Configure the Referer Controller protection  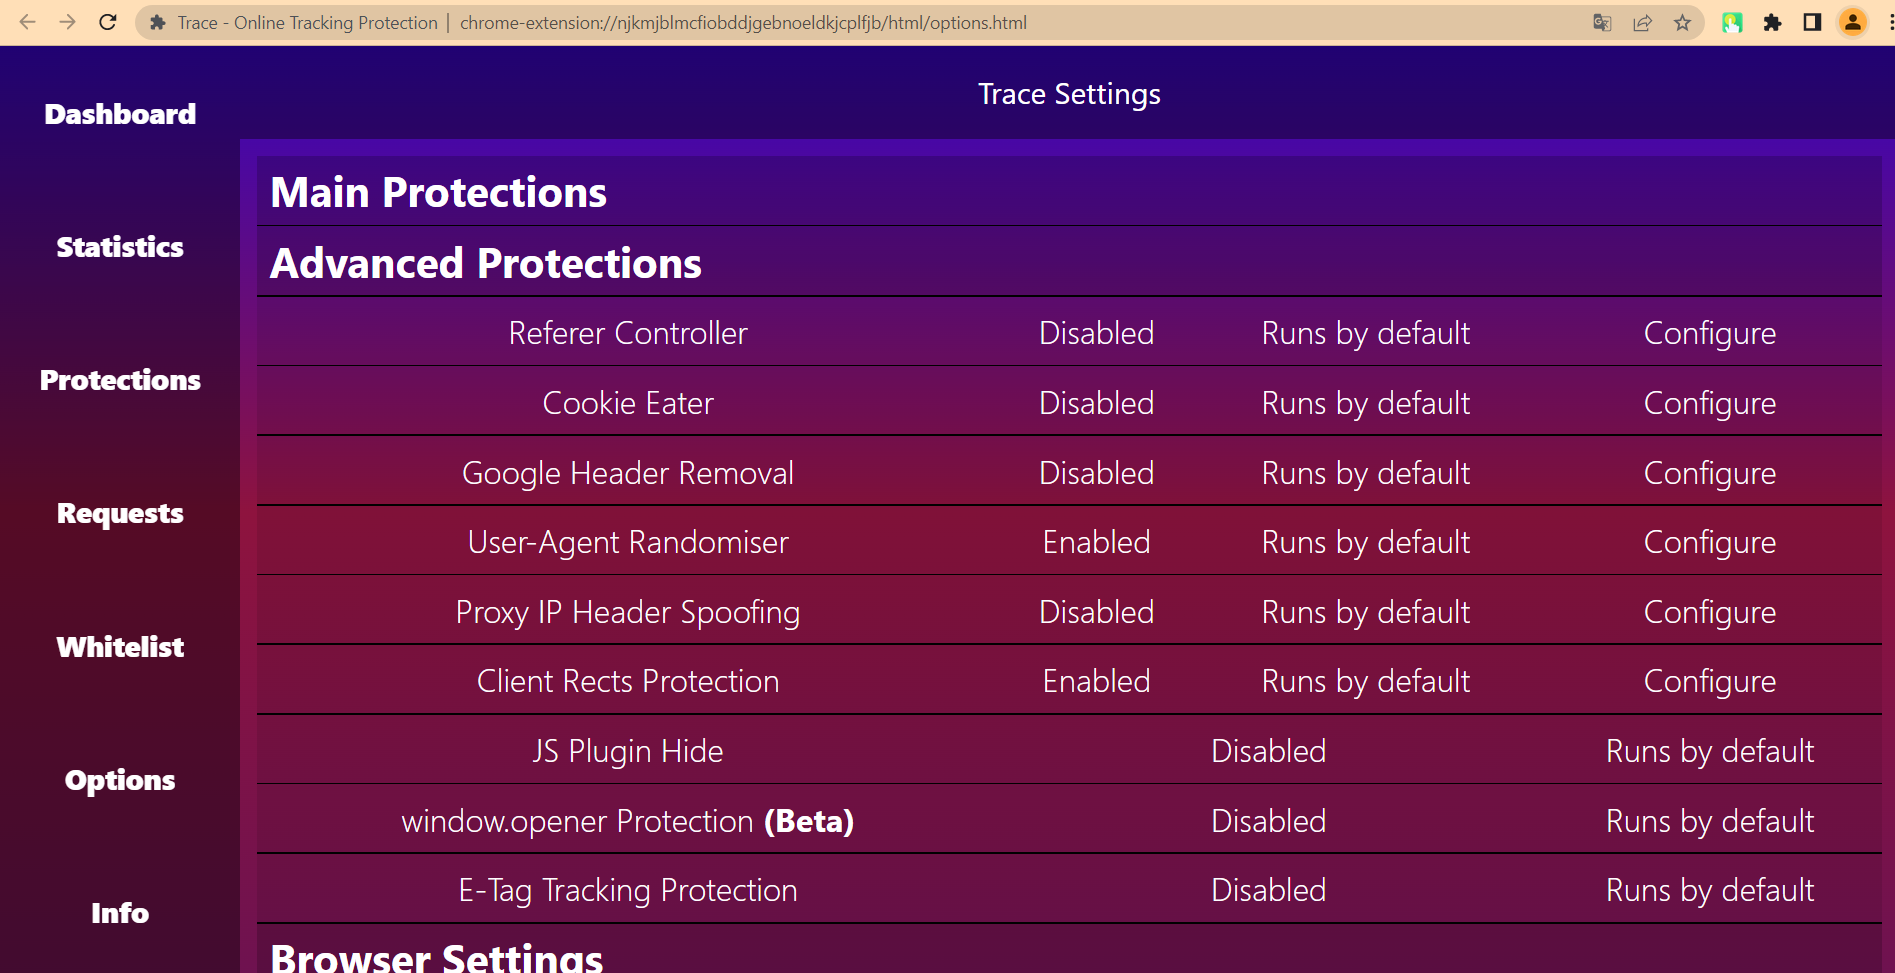pyautogui.click(x=1710, y=333)
